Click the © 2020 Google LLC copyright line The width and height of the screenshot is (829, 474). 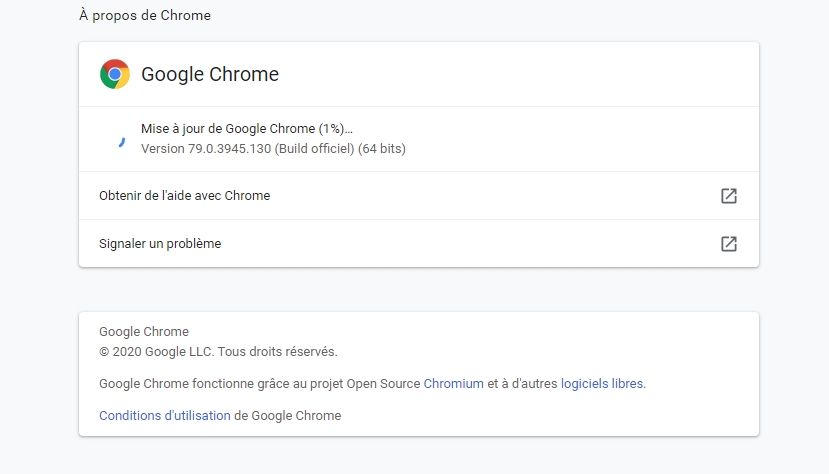pos(218,351)
